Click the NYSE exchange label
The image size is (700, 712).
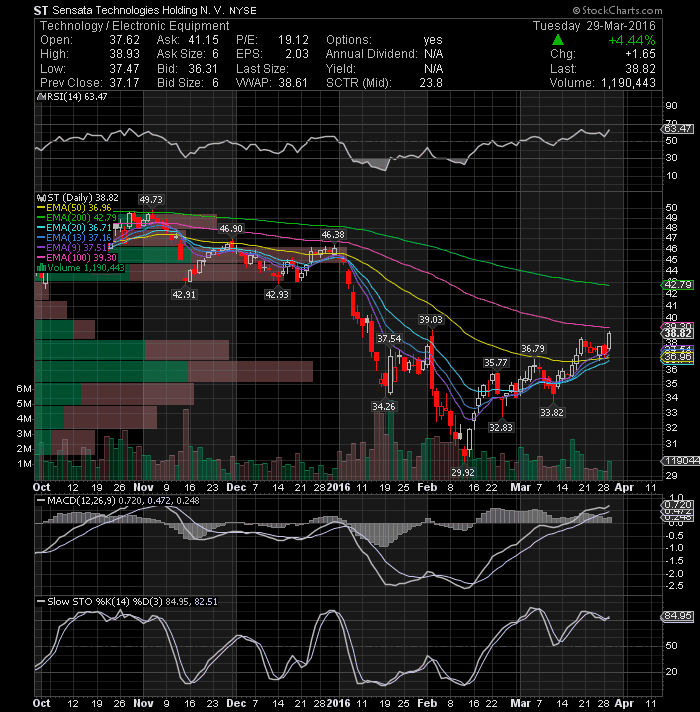pos(242,11)
